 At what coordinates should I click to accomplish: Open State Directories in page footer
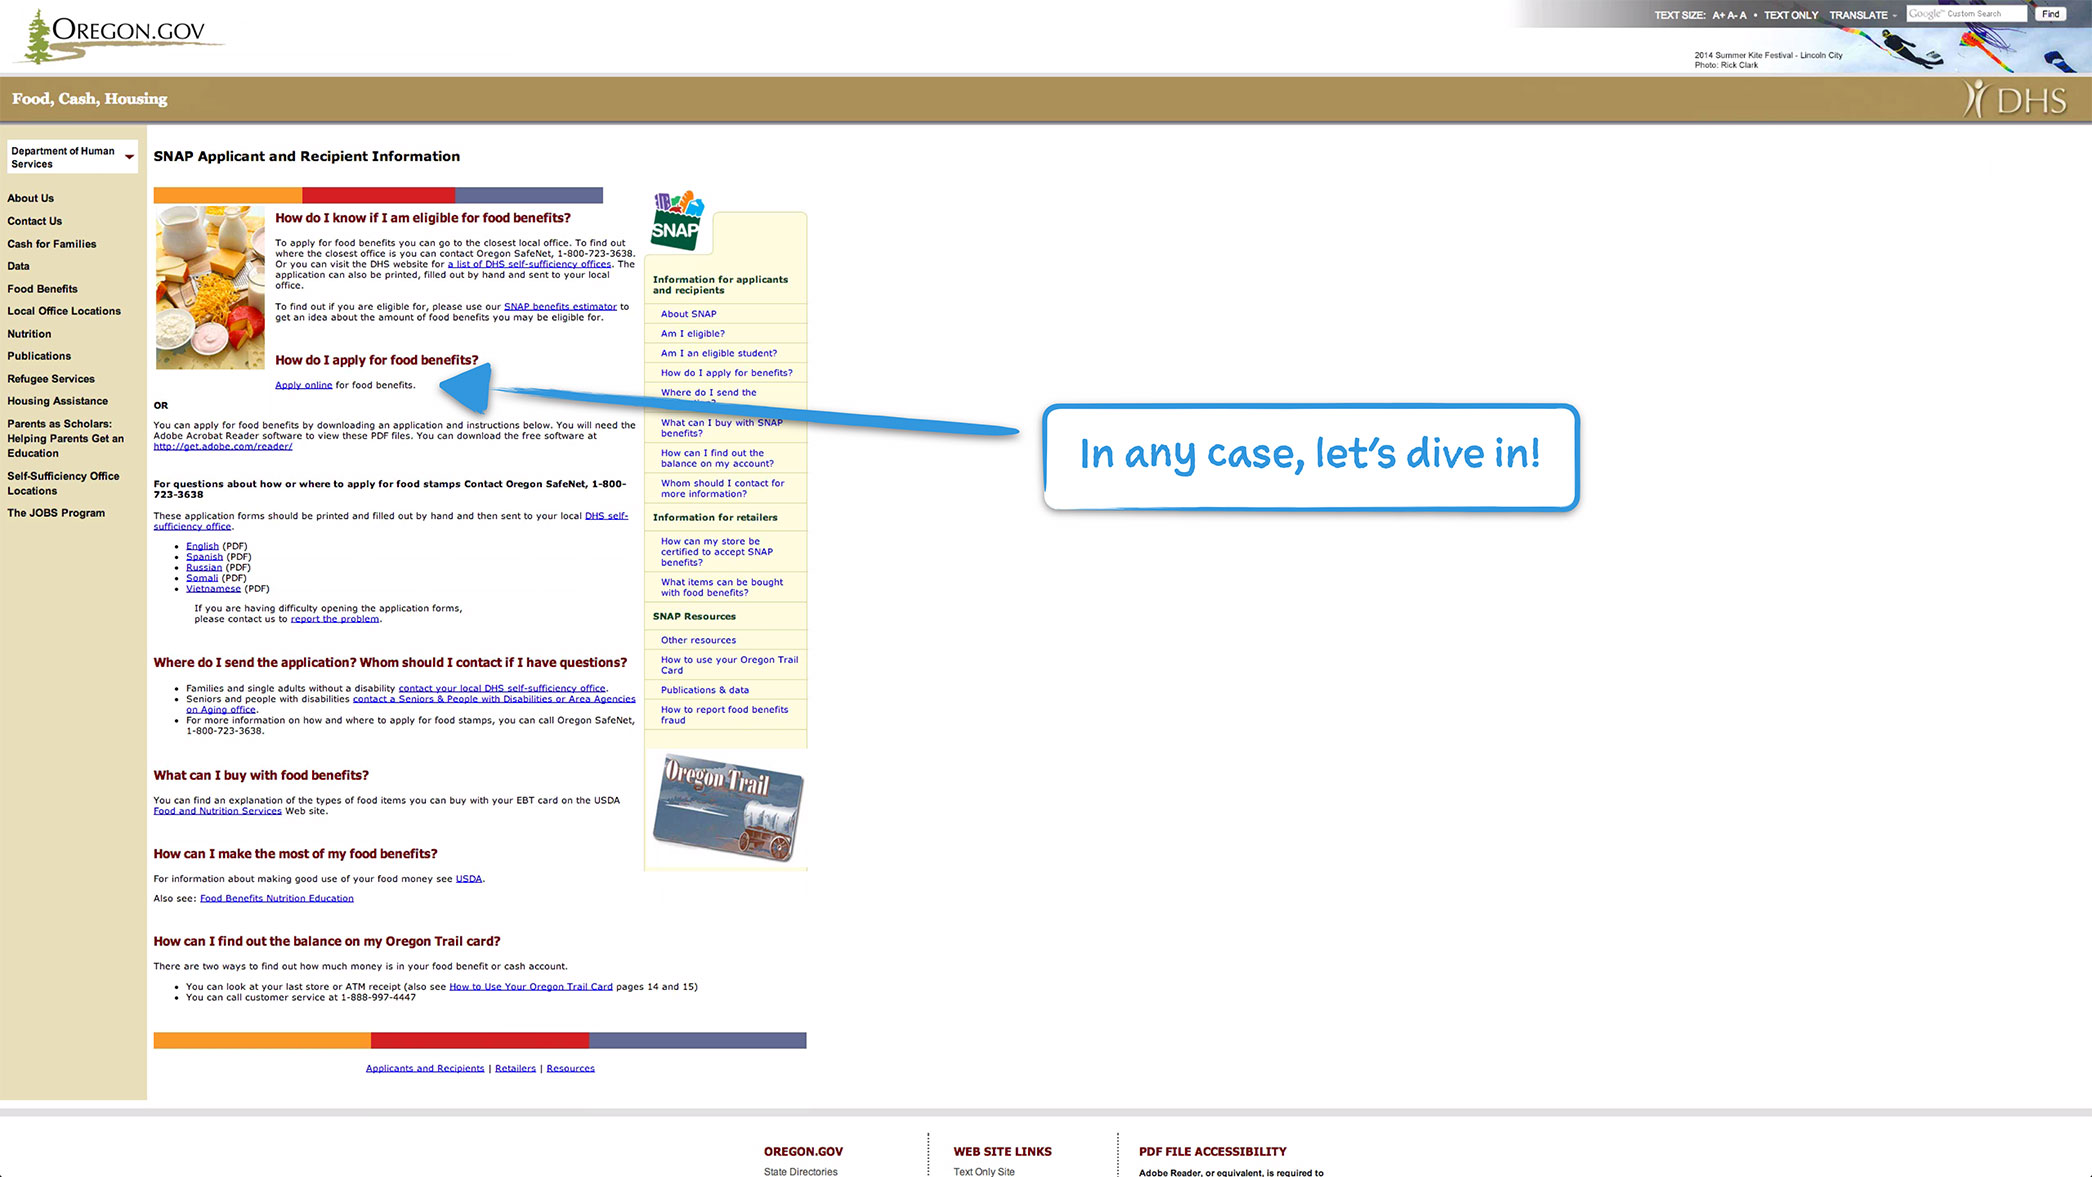point(801,1171)
